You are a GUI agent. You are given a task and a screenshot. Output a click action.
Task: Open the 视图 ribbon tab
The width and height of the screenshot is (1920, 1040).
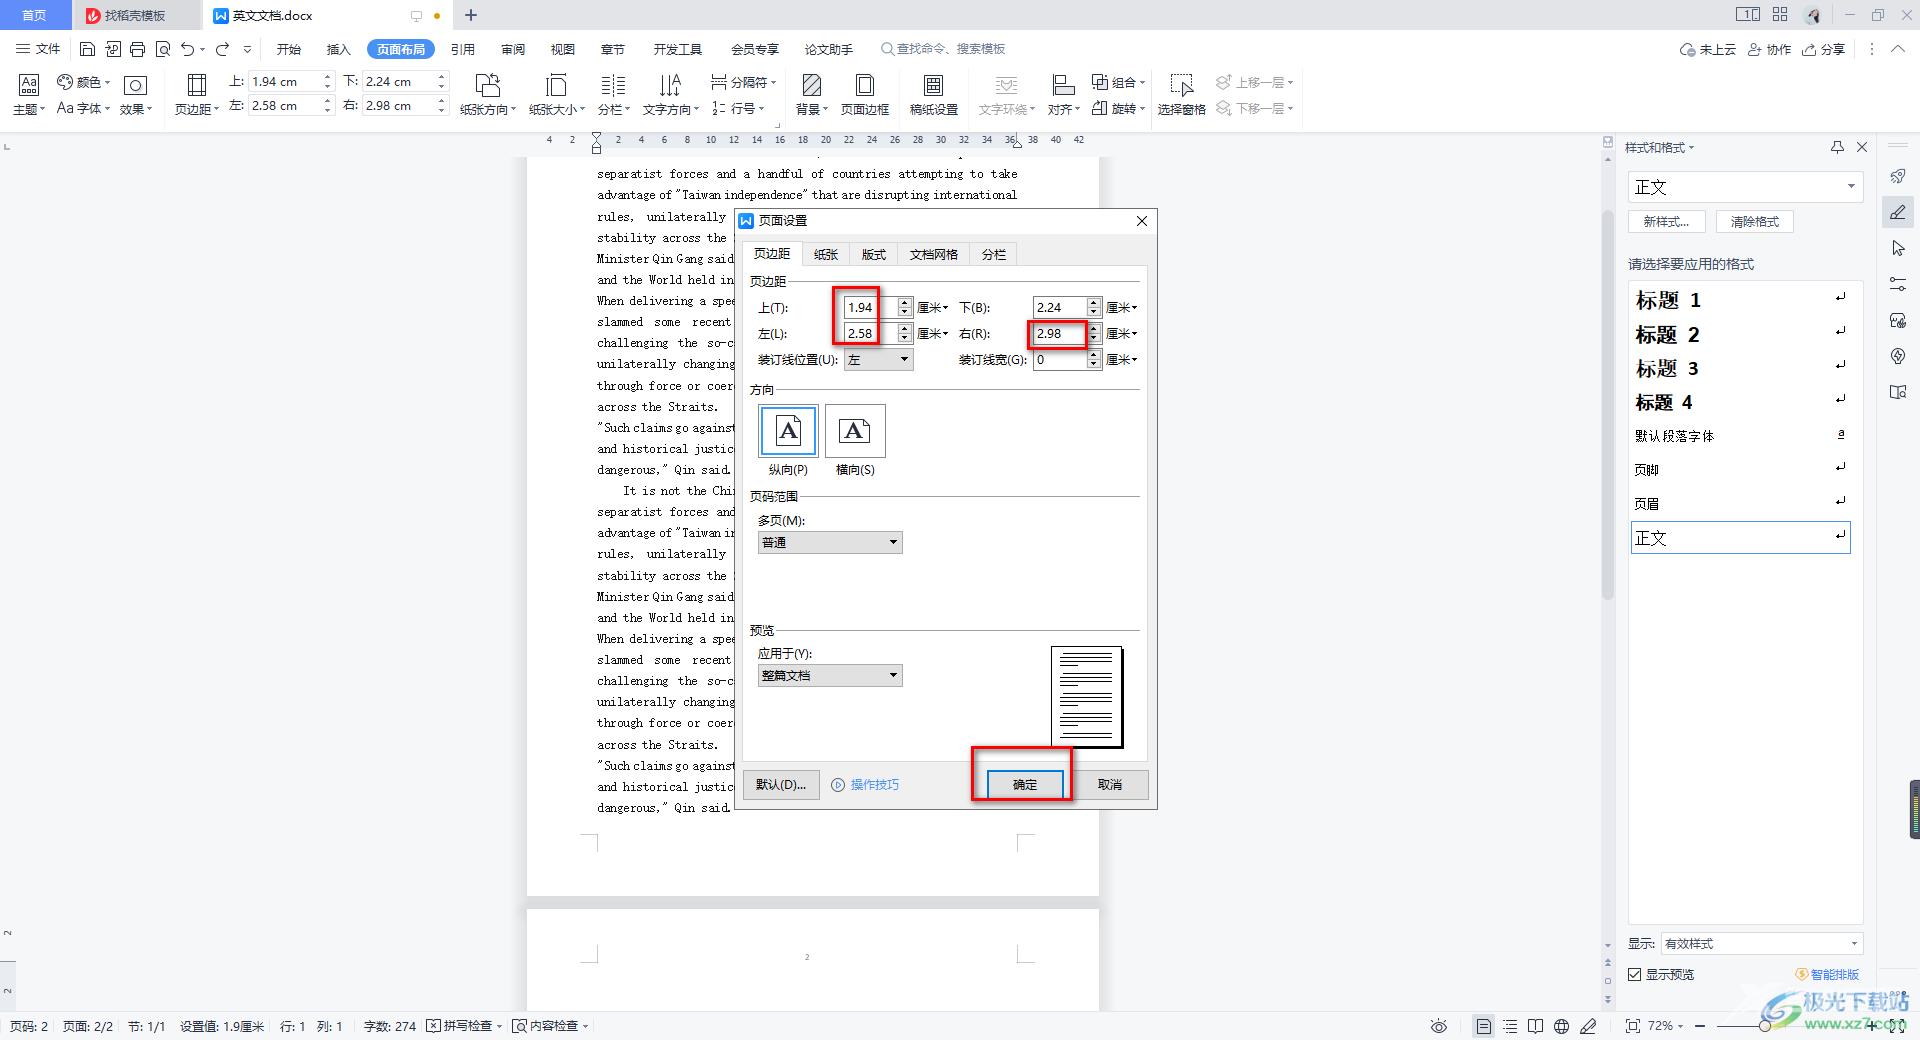click(563, 49)
